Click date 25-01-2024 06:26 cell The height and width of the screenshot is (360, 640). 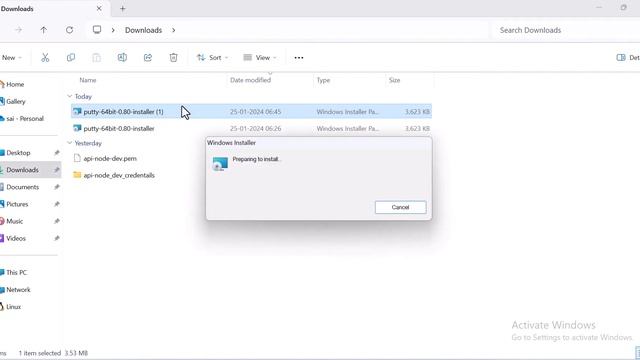[x=256, y=128]
